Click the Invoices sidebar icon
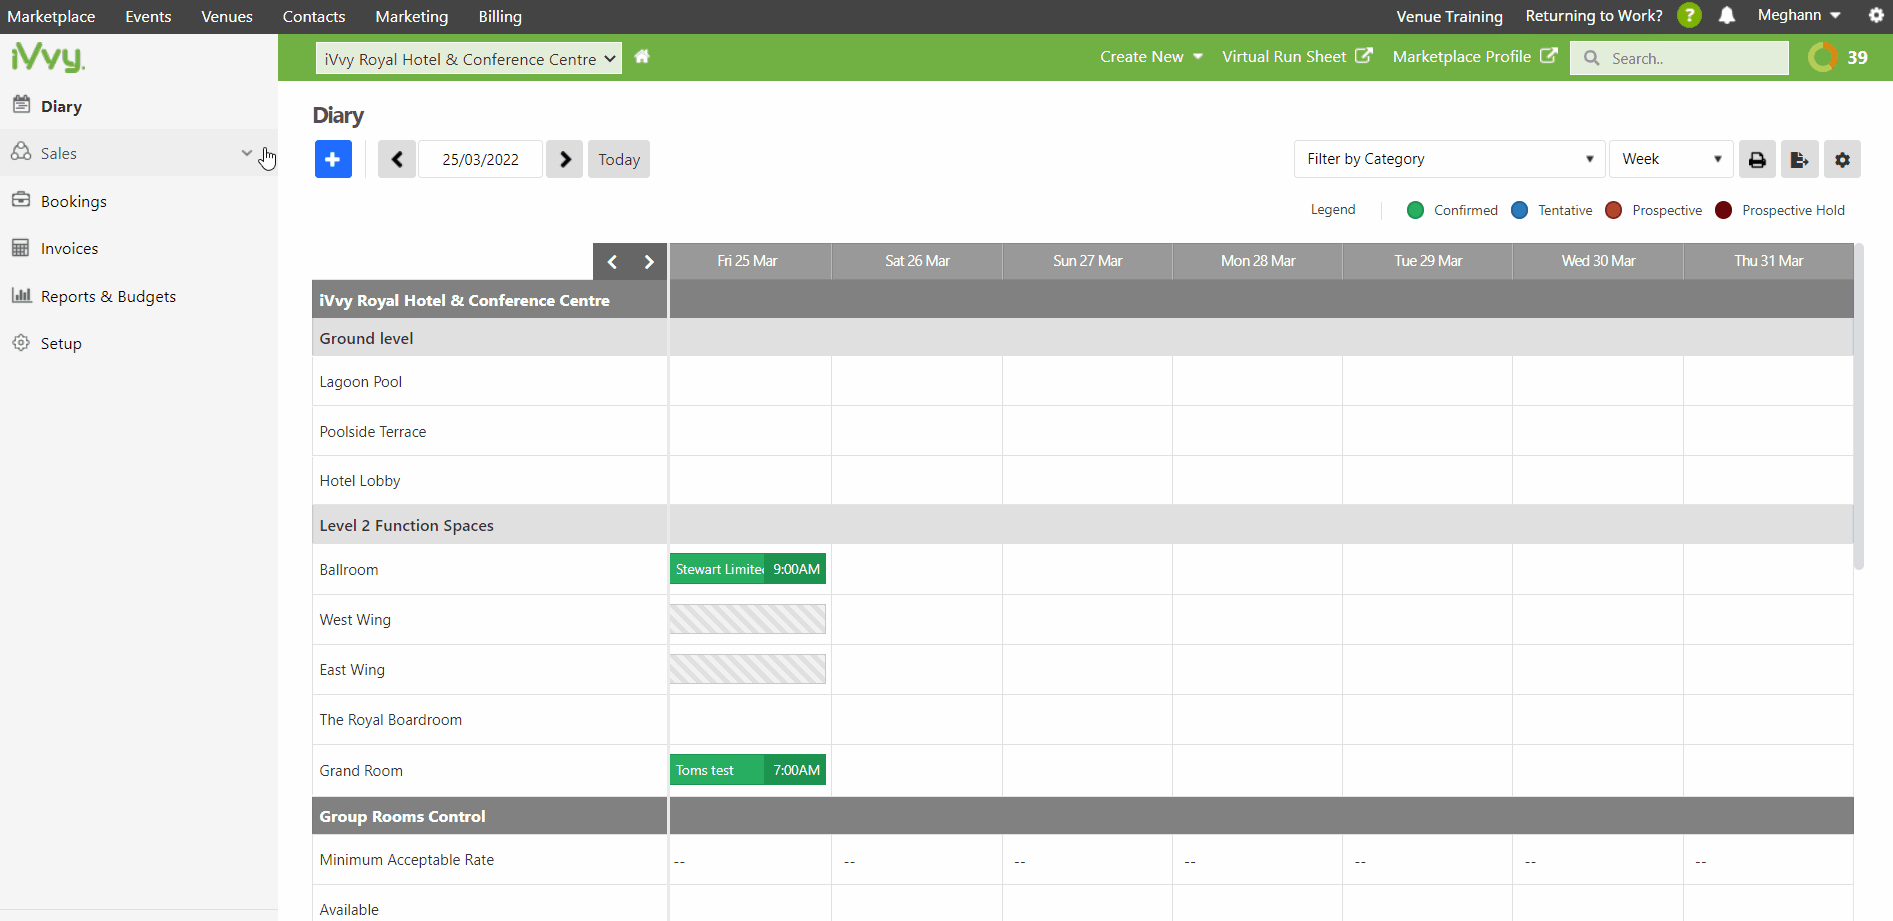The image size is (1893, 921). [21, 247]
